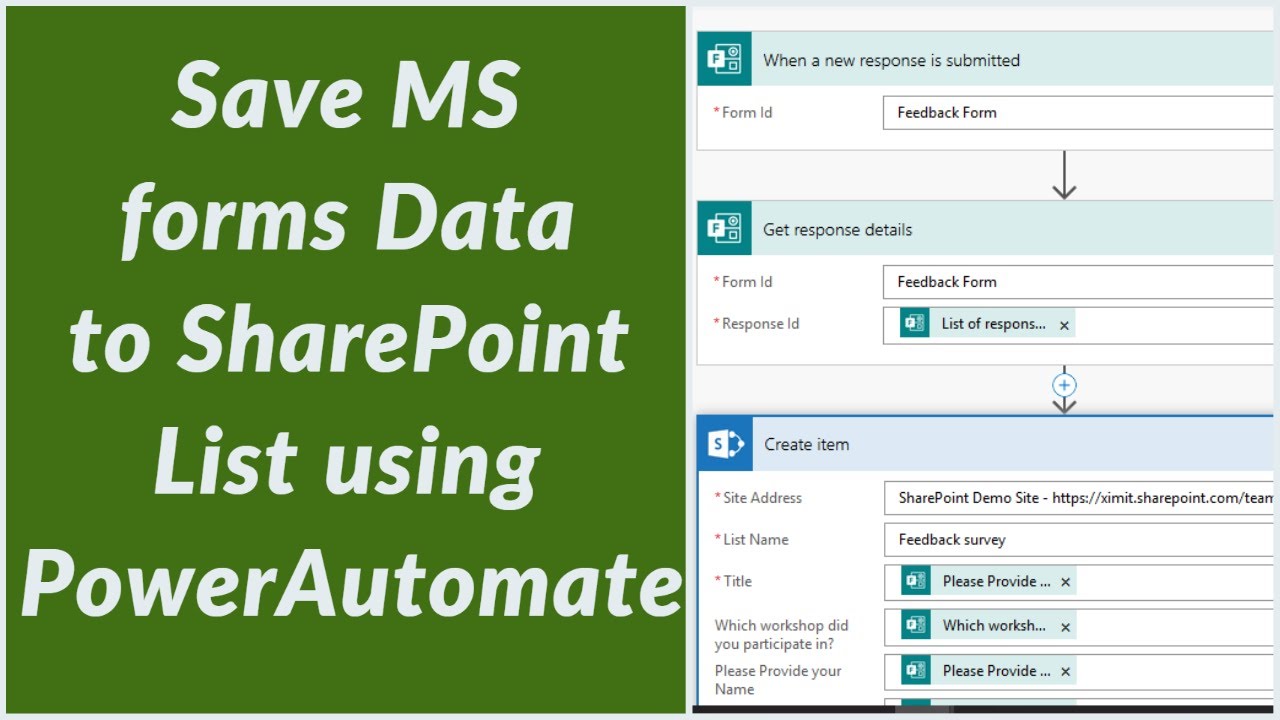
Task: Click the plus icon to insert a new step
Action: click(1063, 385)
